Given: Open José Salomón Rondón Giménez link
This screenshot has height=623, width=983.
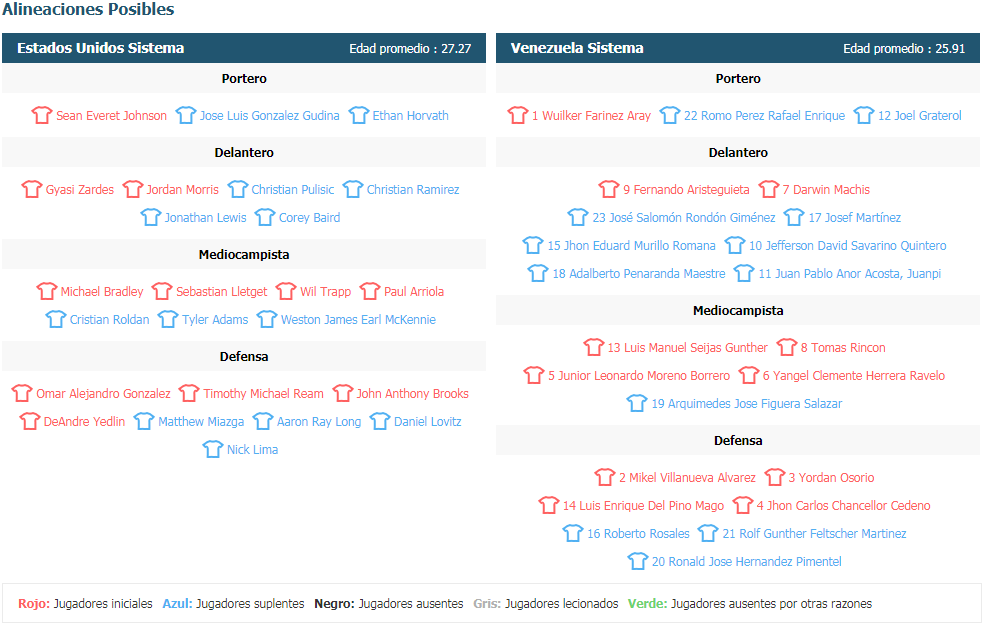Looking at the screenshot, I should tap(684, 217).
